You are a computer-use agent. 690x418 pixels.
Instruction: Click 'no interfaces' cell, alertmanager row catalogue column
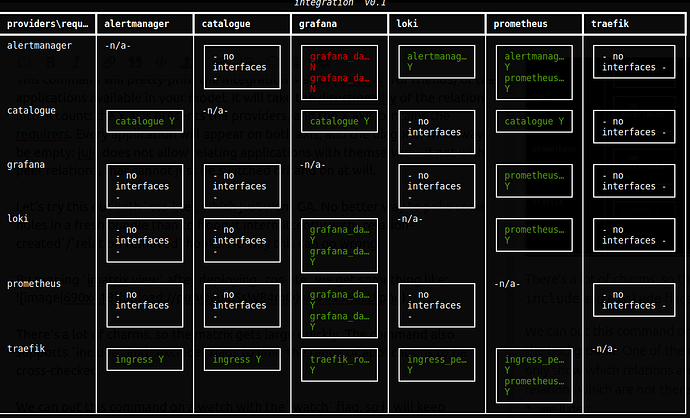pyautogui.click(x=242, y=67)
